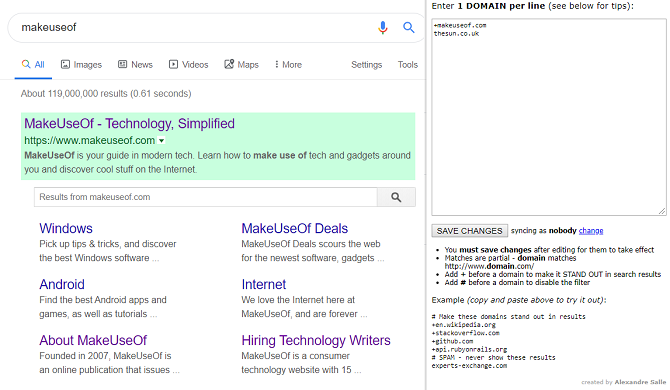Click the Results from makeuseof.com search field
This screenshot has width=670, height=390.
point(206,197)
